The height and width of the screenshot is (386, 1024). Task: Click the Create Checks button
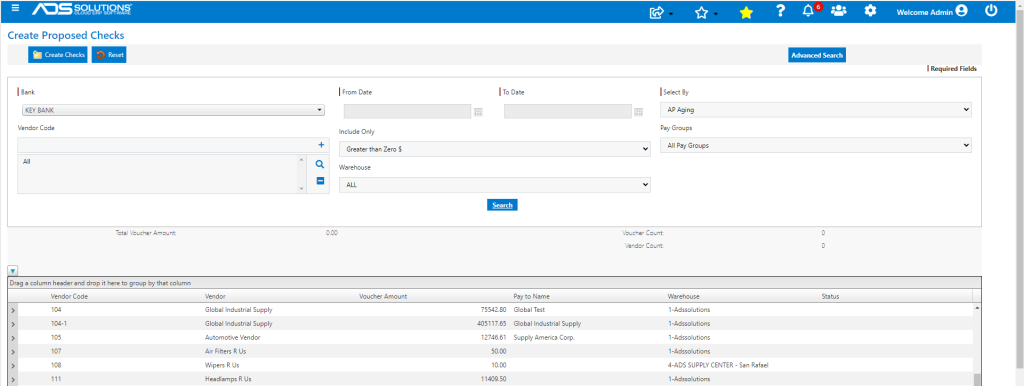click(x=57, y=55)
